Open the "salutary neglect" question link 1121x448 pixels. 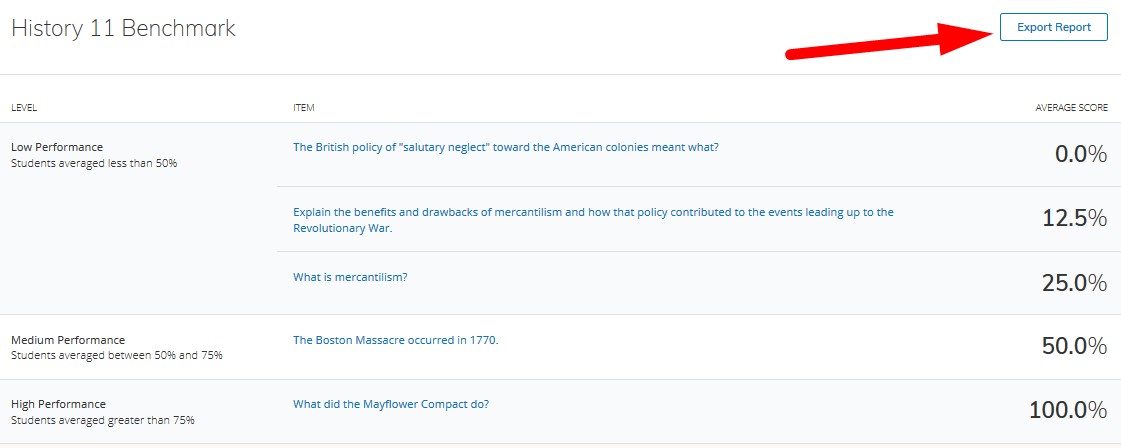pyautogui.click(x=505, y=147)
